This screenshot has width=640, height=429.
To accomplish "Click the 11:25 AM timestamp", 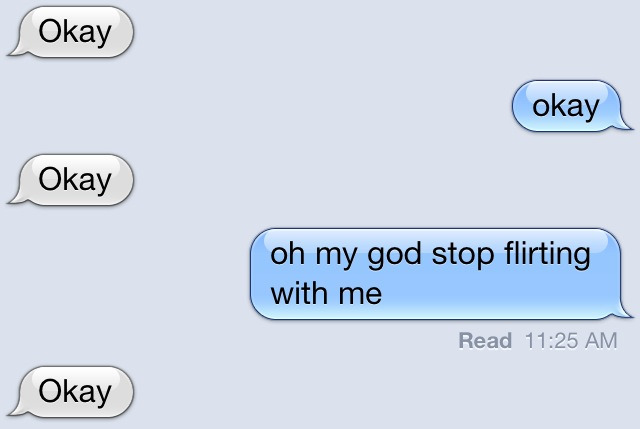I will 571,340.
